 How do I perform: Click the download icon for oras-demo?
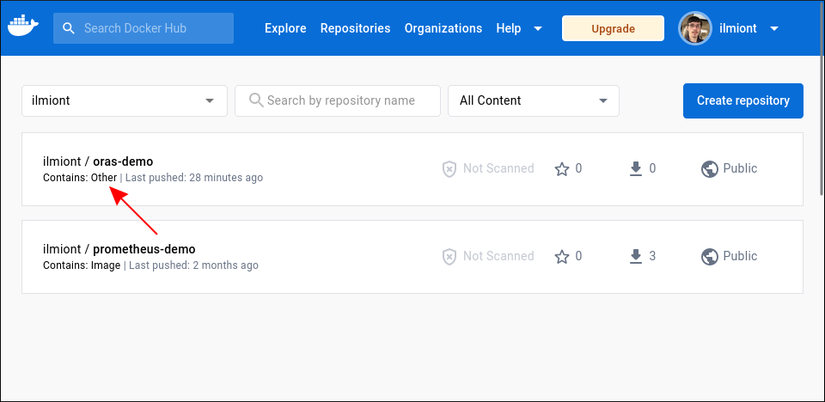point(635,169)
